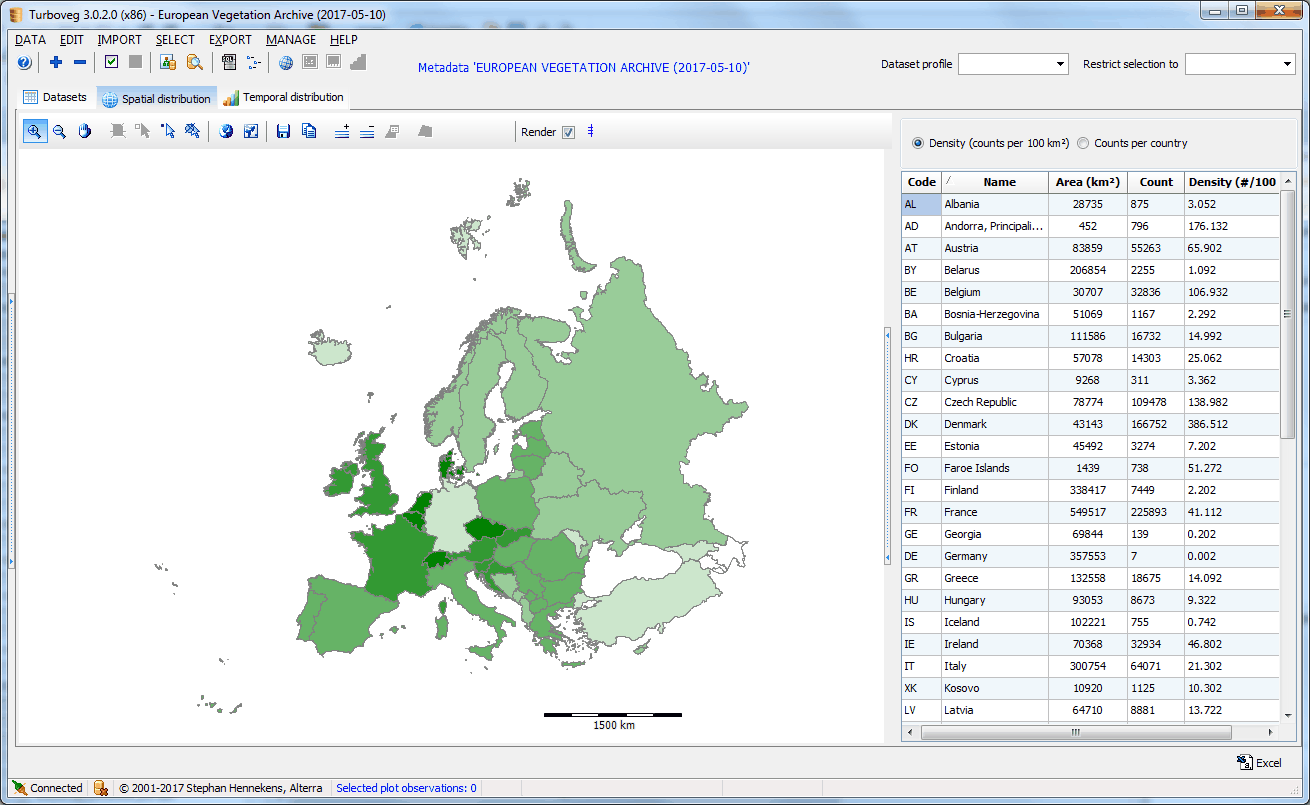The width and height of the screenshot is (1310, 805).
Task: Toggle the Render checkbox
Action: coord(568,133)
